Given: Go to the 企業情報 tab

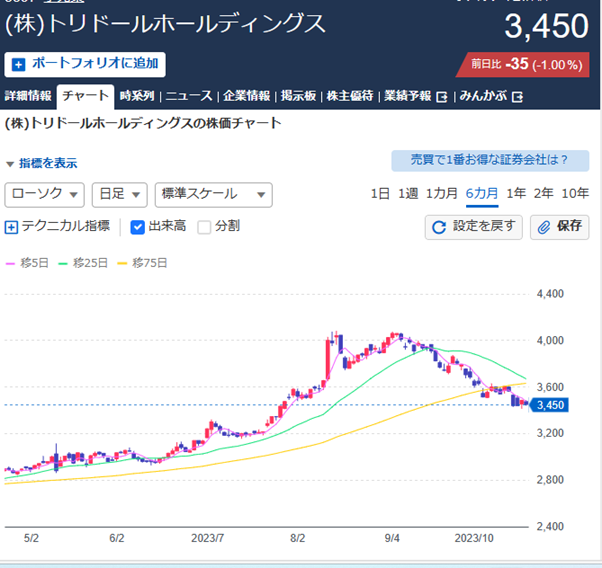Looking at the screenshot, I should pos(246,96).
